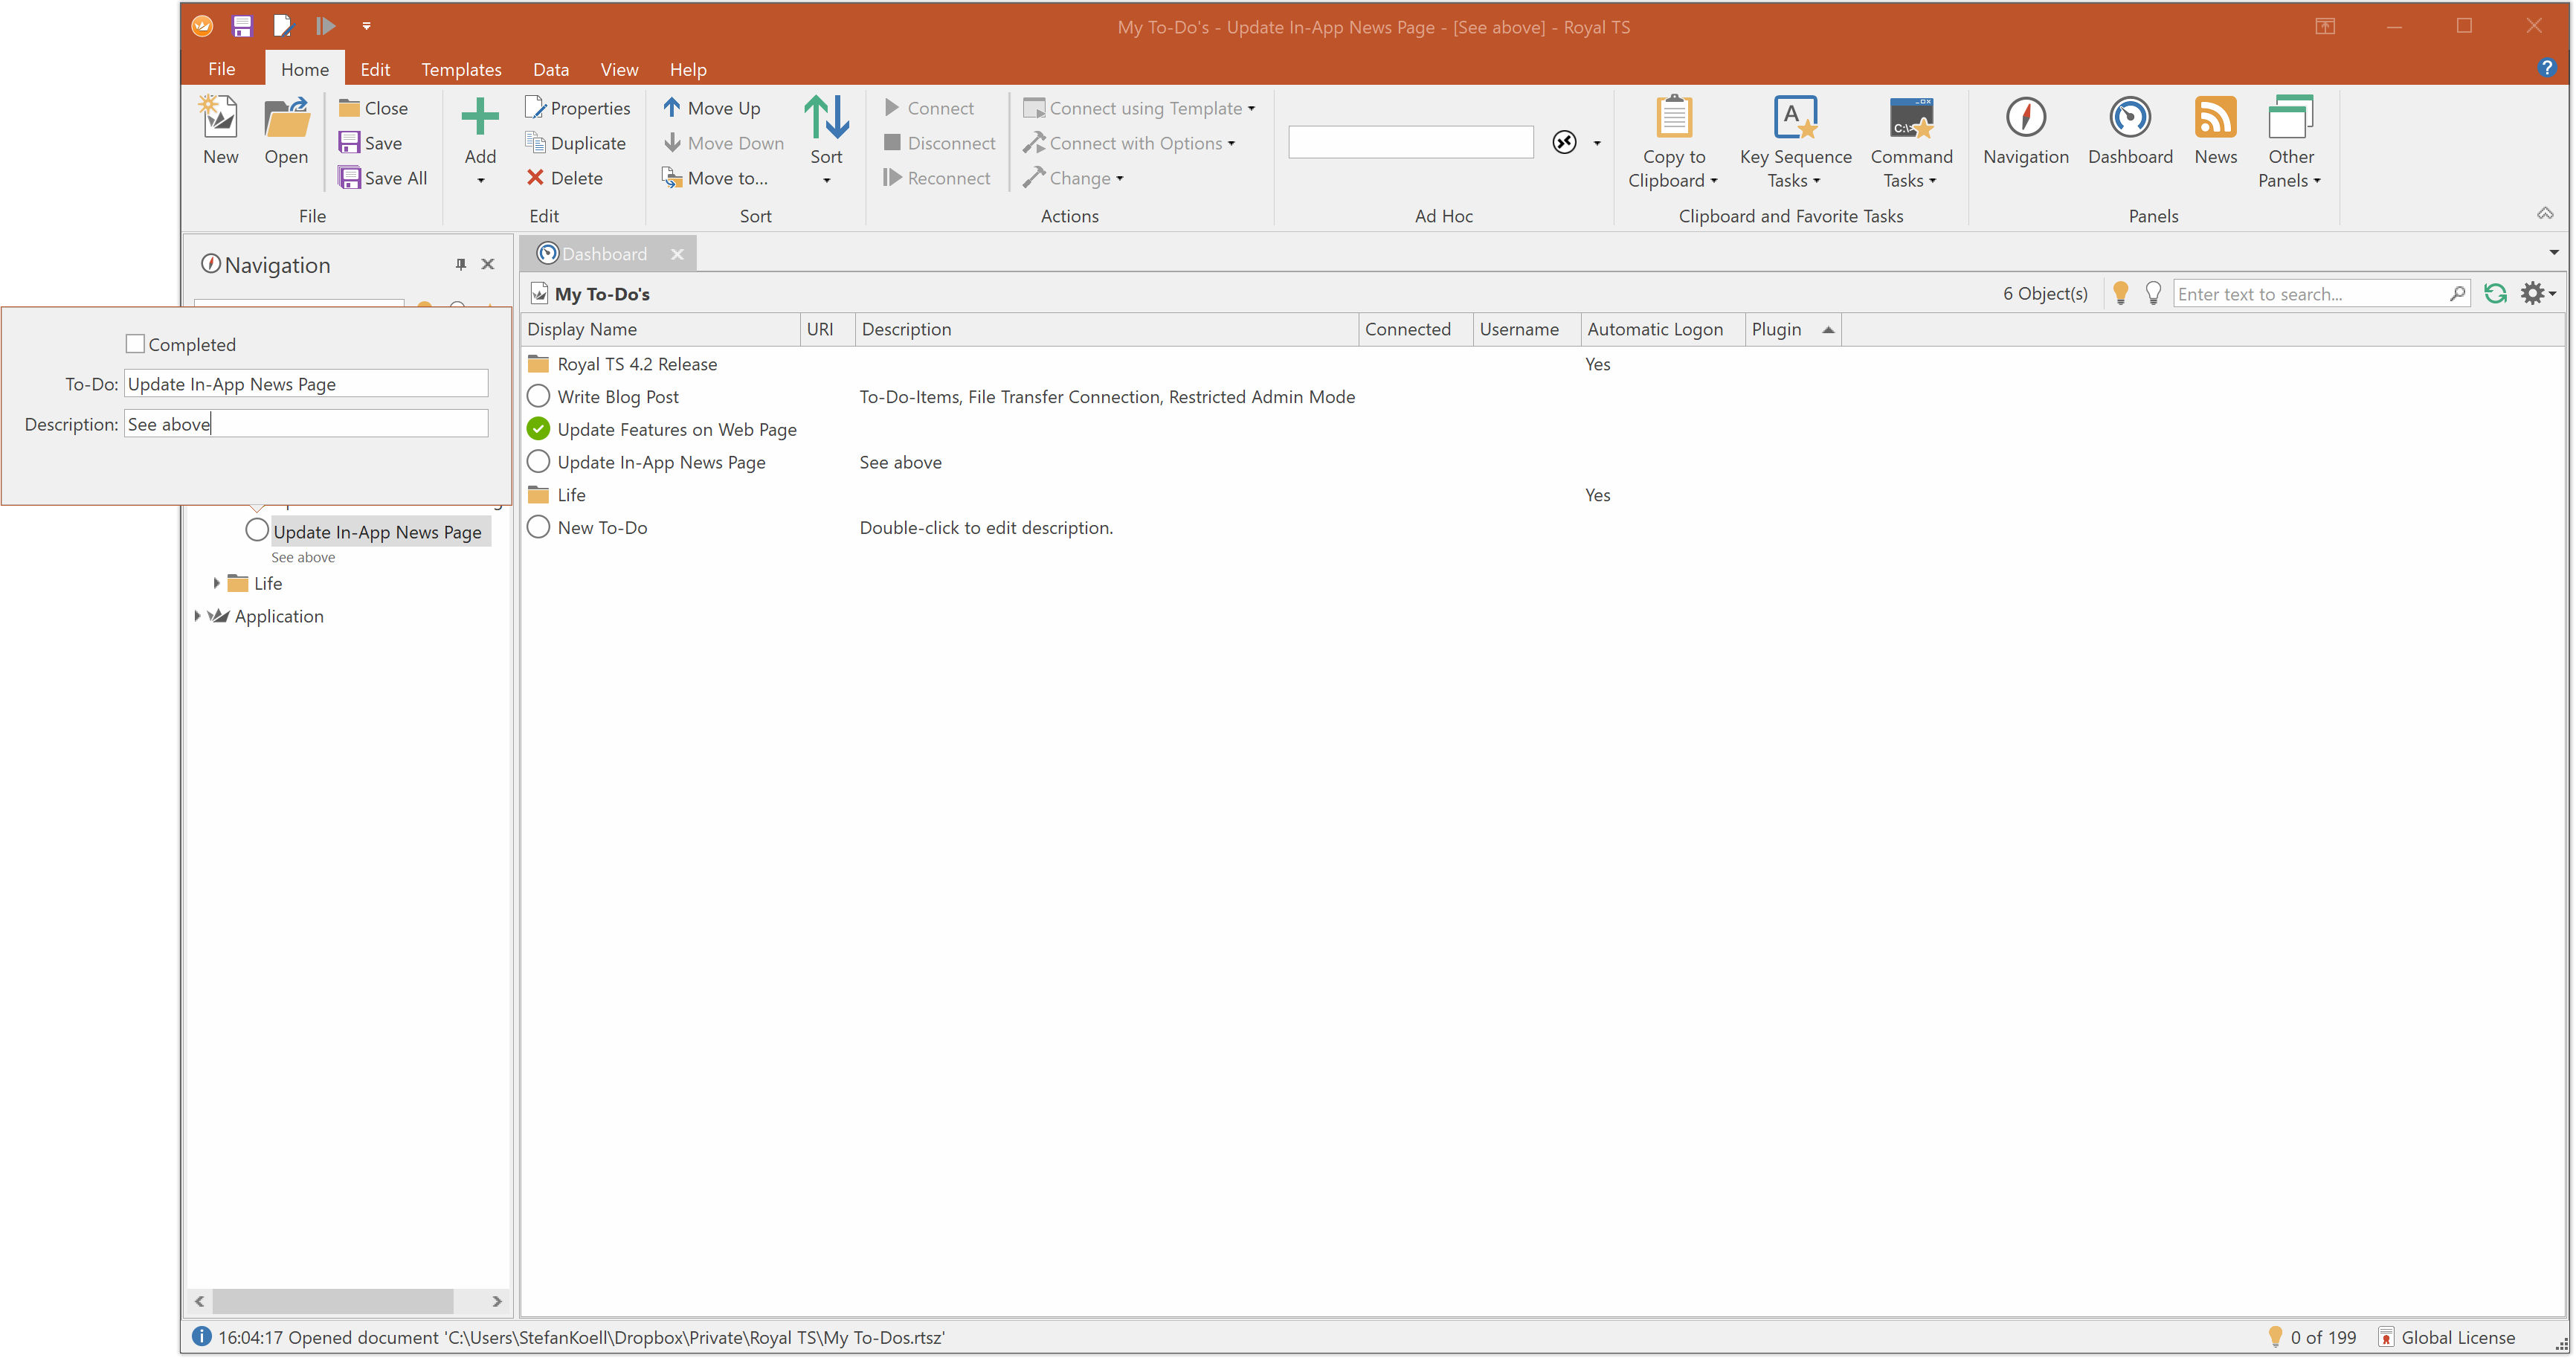This screenshot has width=2576, height=1358.
Task: Close the Dashboard tab
Action: (677, 254)
